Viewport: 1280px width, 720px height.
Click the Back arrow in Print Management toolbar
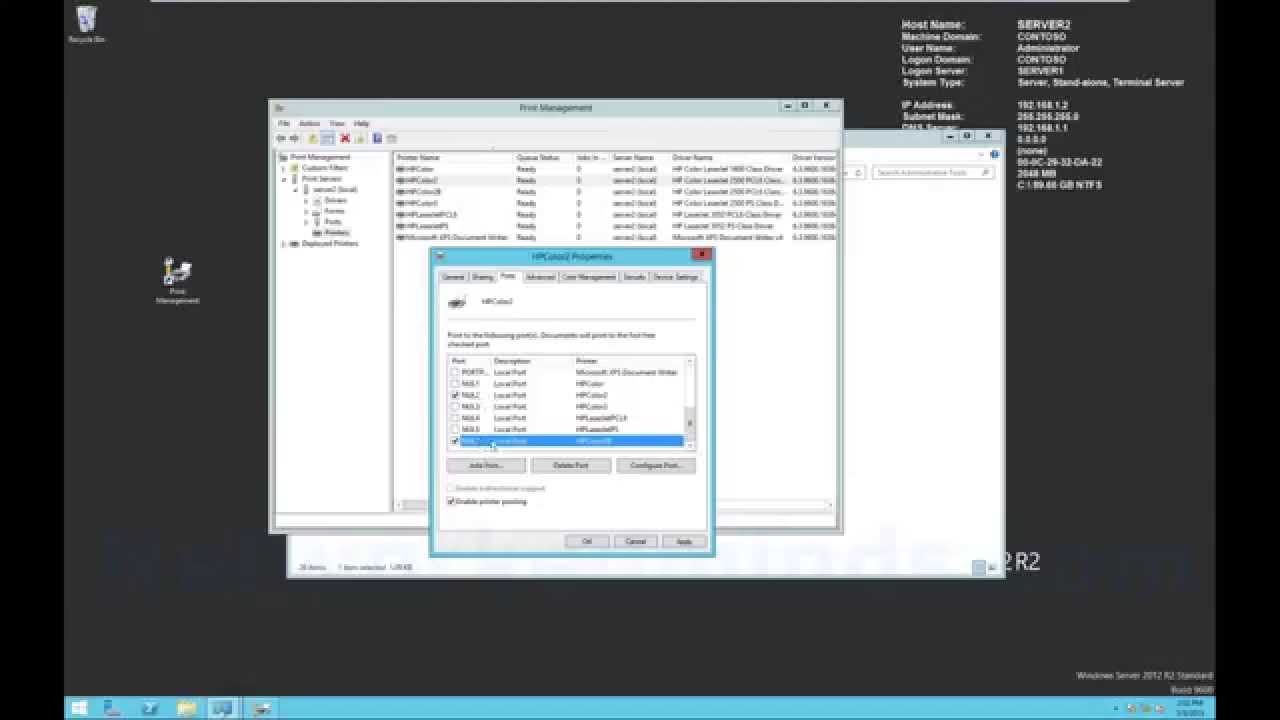pos(281,138)
